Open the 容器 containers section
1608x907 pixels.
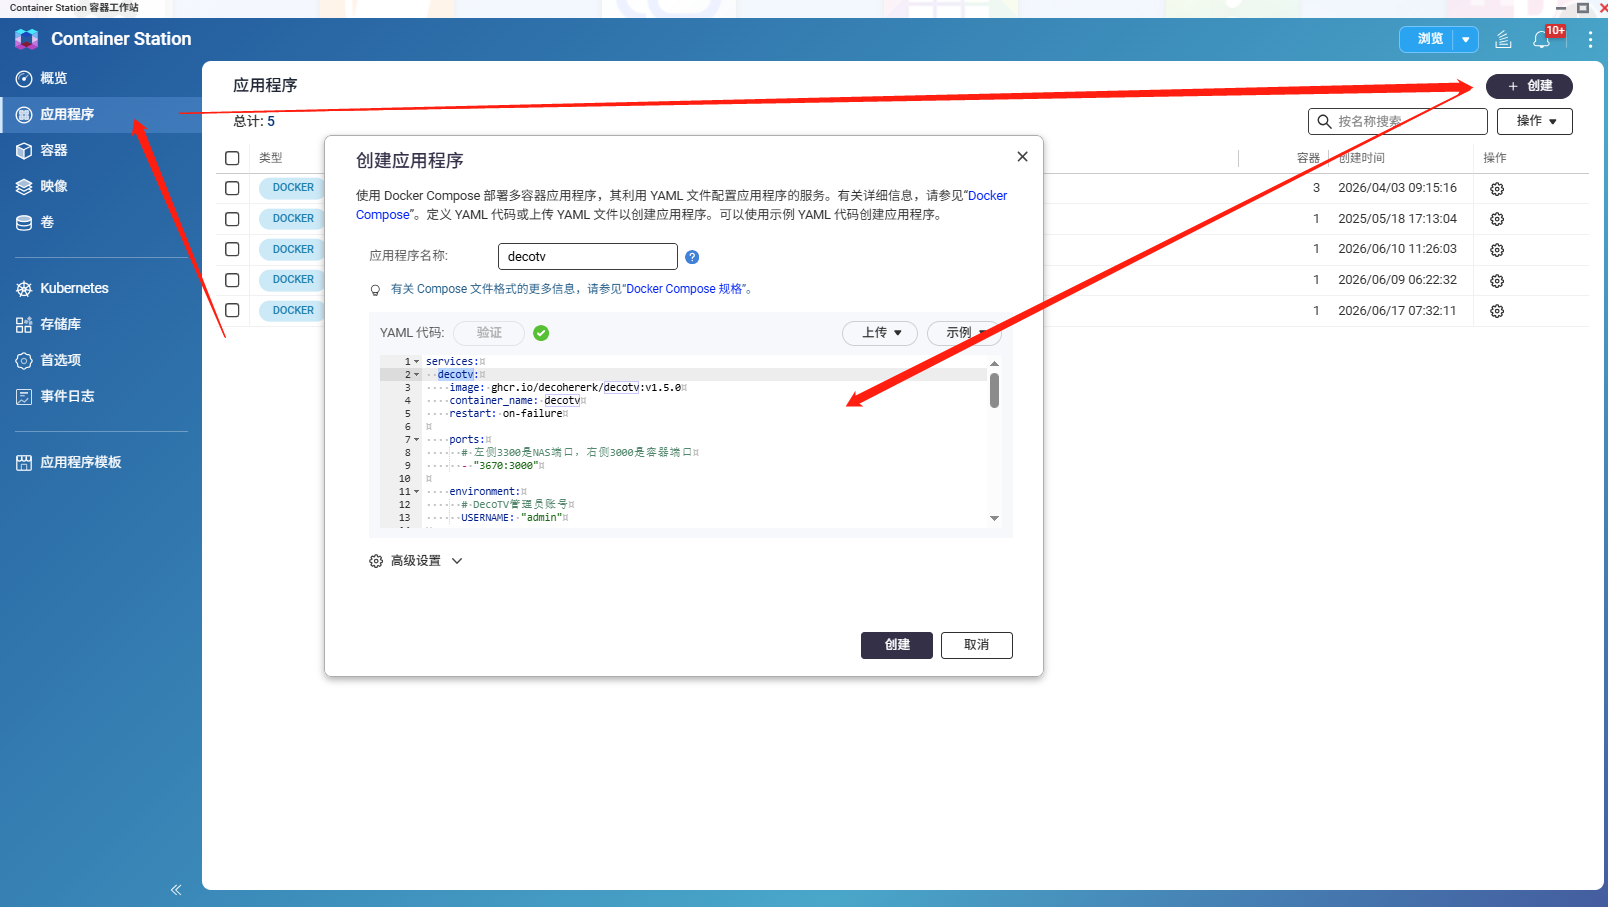(100, 150)
